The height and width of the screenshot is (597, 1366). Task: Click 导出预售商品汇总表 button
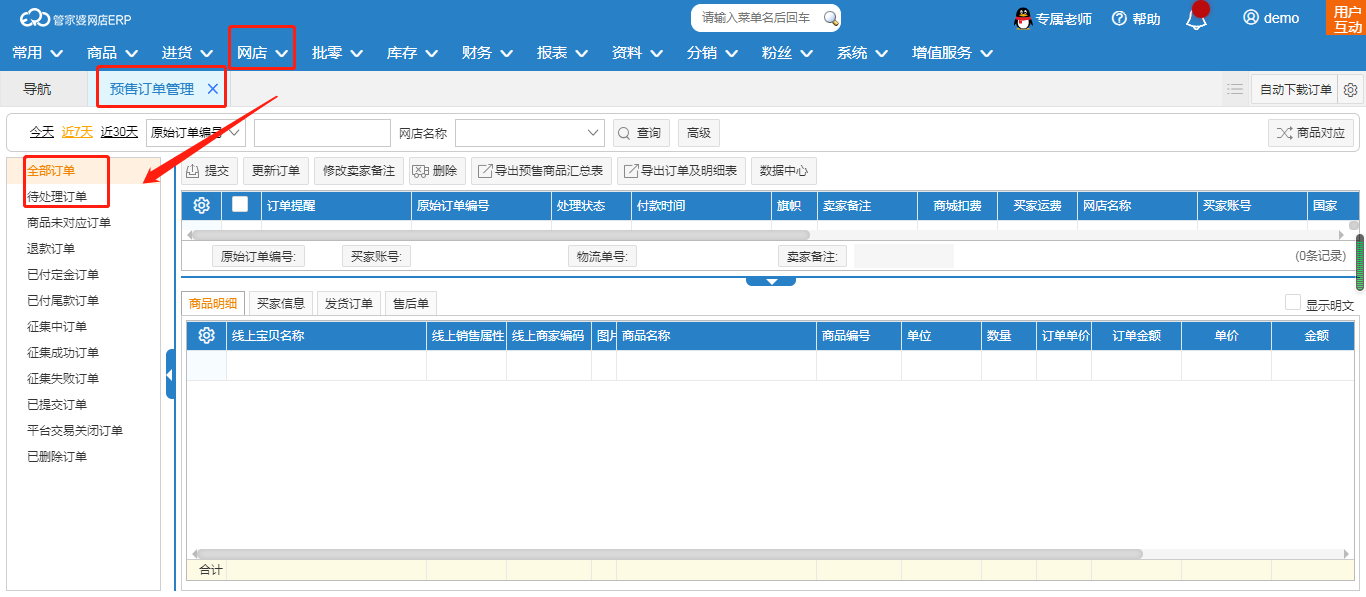(x=541, y=171)
